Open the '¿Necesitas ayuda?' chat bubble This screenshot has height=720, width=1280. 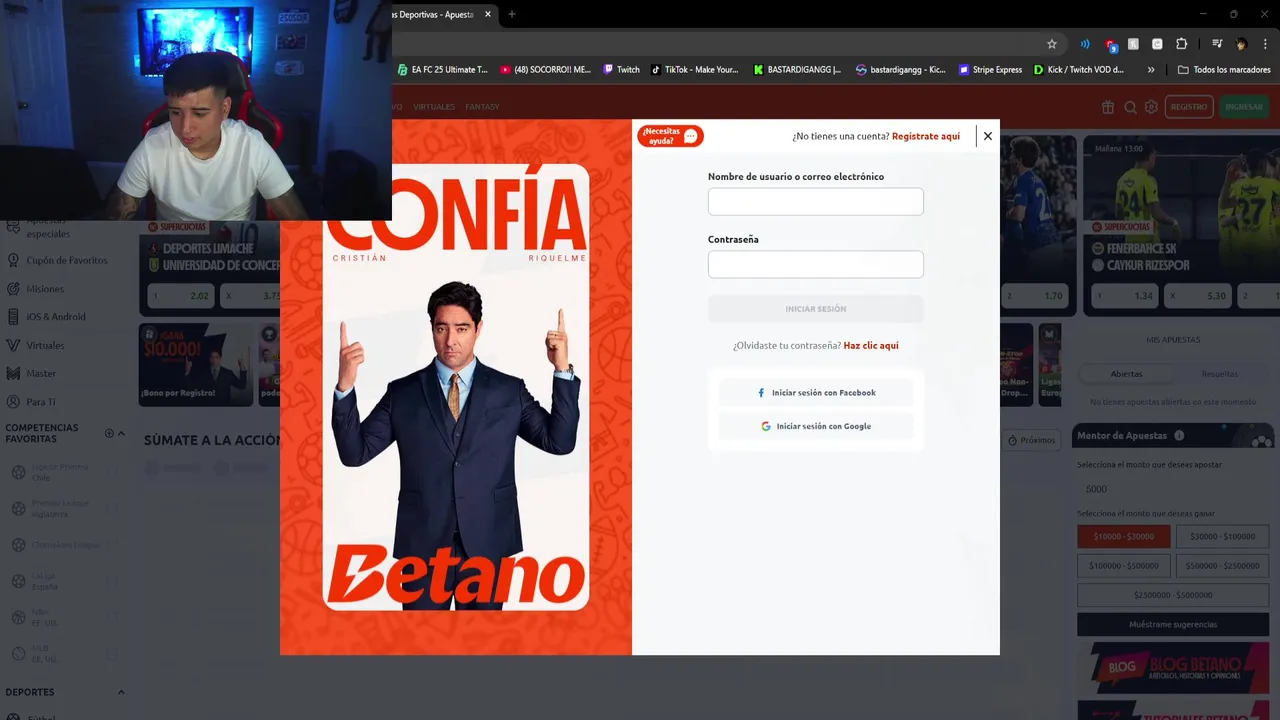click(x=670, y=136)
